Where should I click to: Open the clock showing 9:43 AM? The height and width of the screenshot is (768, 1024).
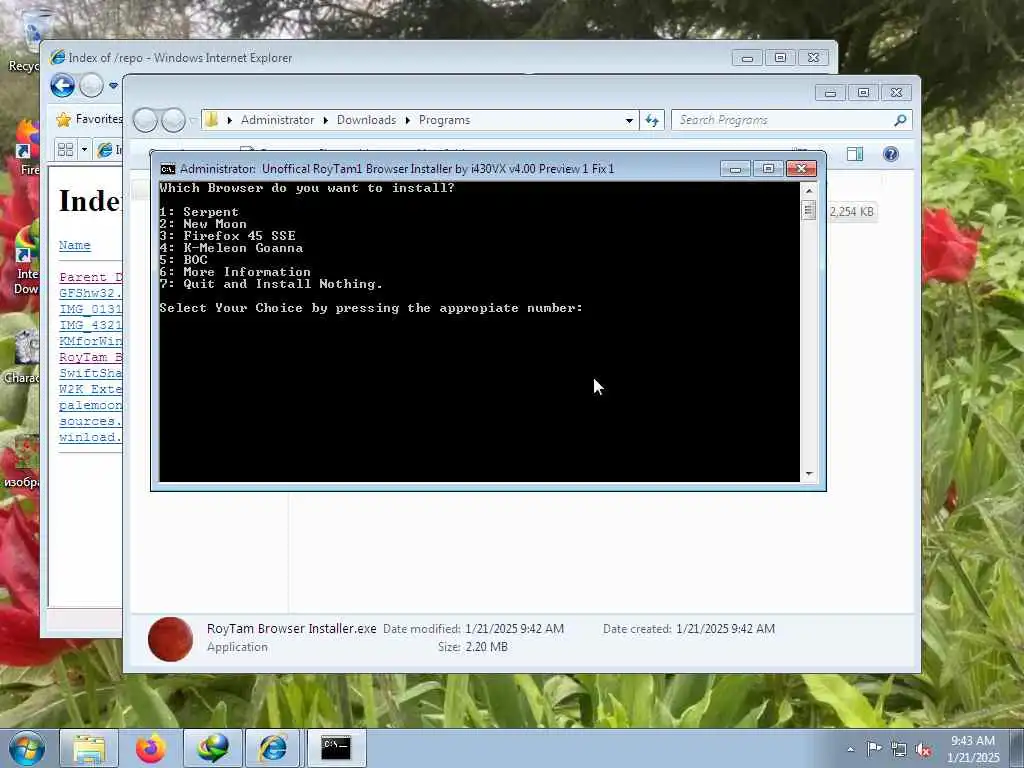coord(972,749)
